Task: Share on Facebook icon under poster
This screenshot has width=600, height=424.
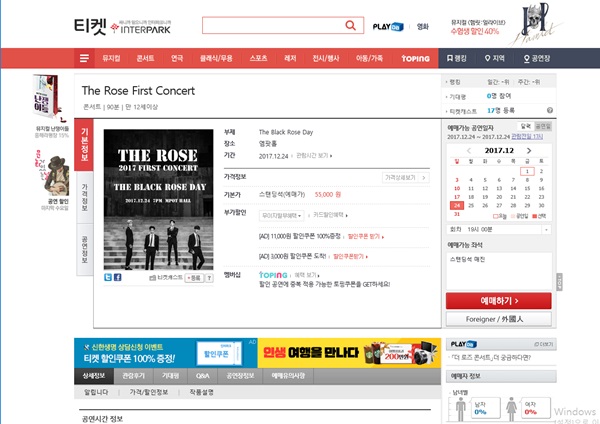Action: pyautogui.click(x=117, y=277)
